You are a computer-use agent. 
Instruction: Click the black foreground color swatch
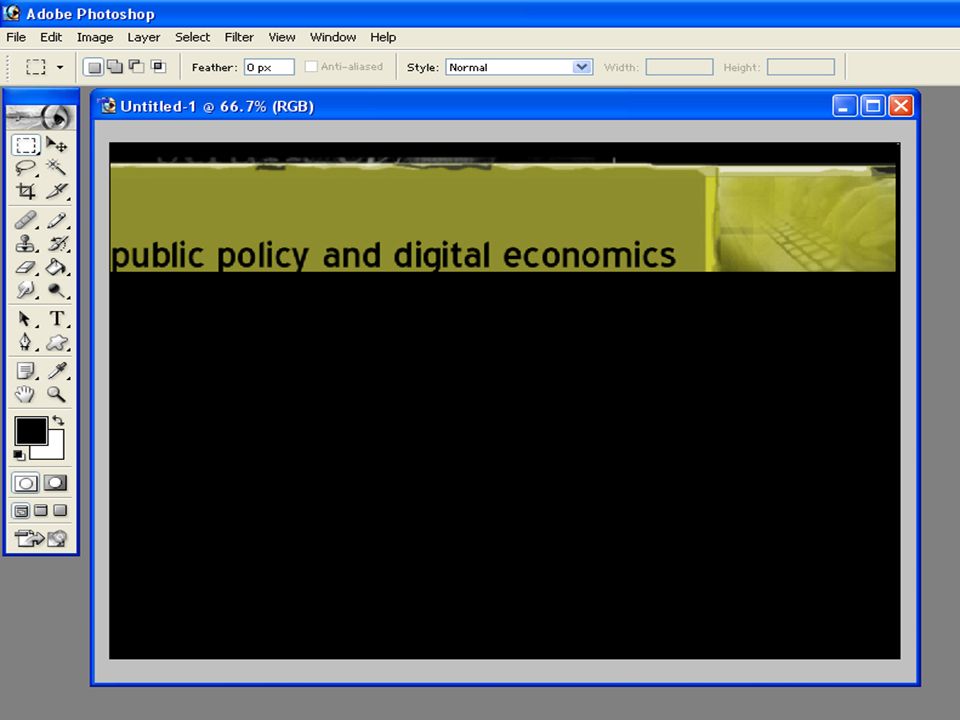pyautogui.click(x=31, y=431)
